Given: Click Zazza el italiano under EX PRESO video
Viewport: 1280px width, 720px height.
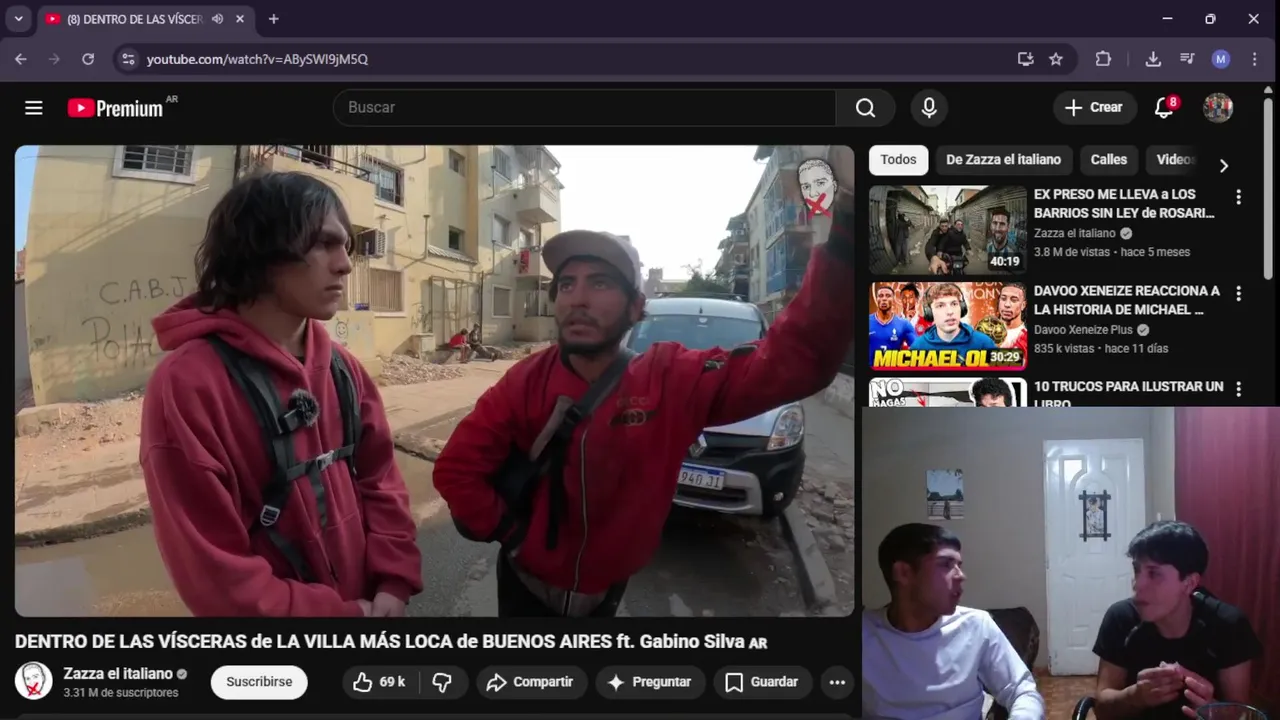Looking at the screenshot, I should (1075, 233).
